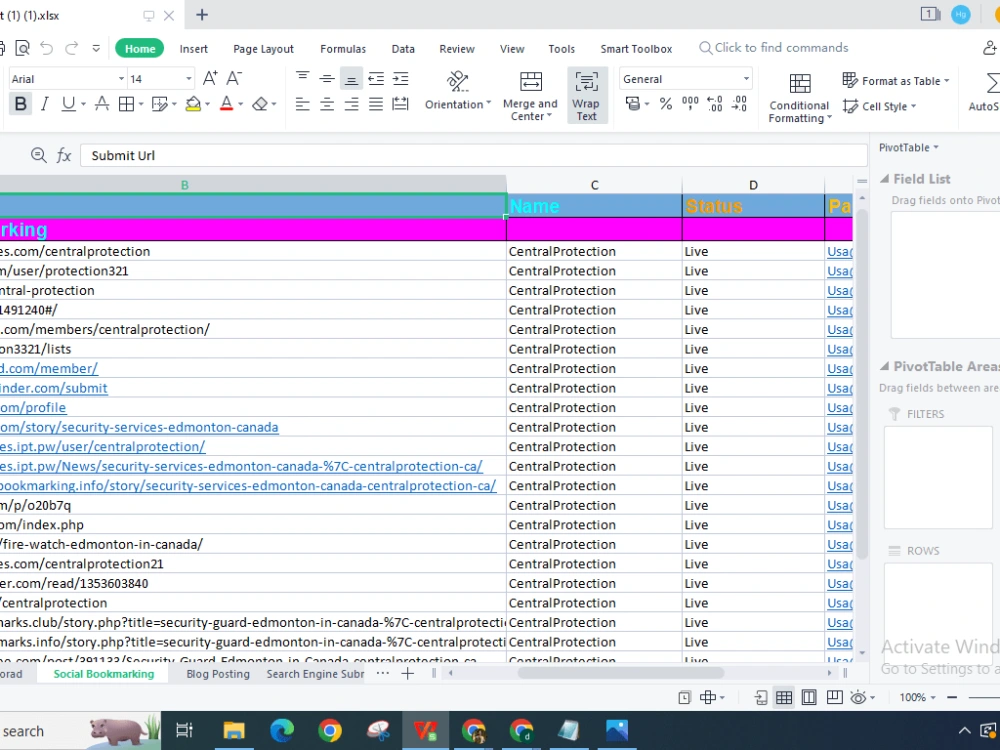Toggle Bold formatting

pyautogui.click(x=20, y=104)
